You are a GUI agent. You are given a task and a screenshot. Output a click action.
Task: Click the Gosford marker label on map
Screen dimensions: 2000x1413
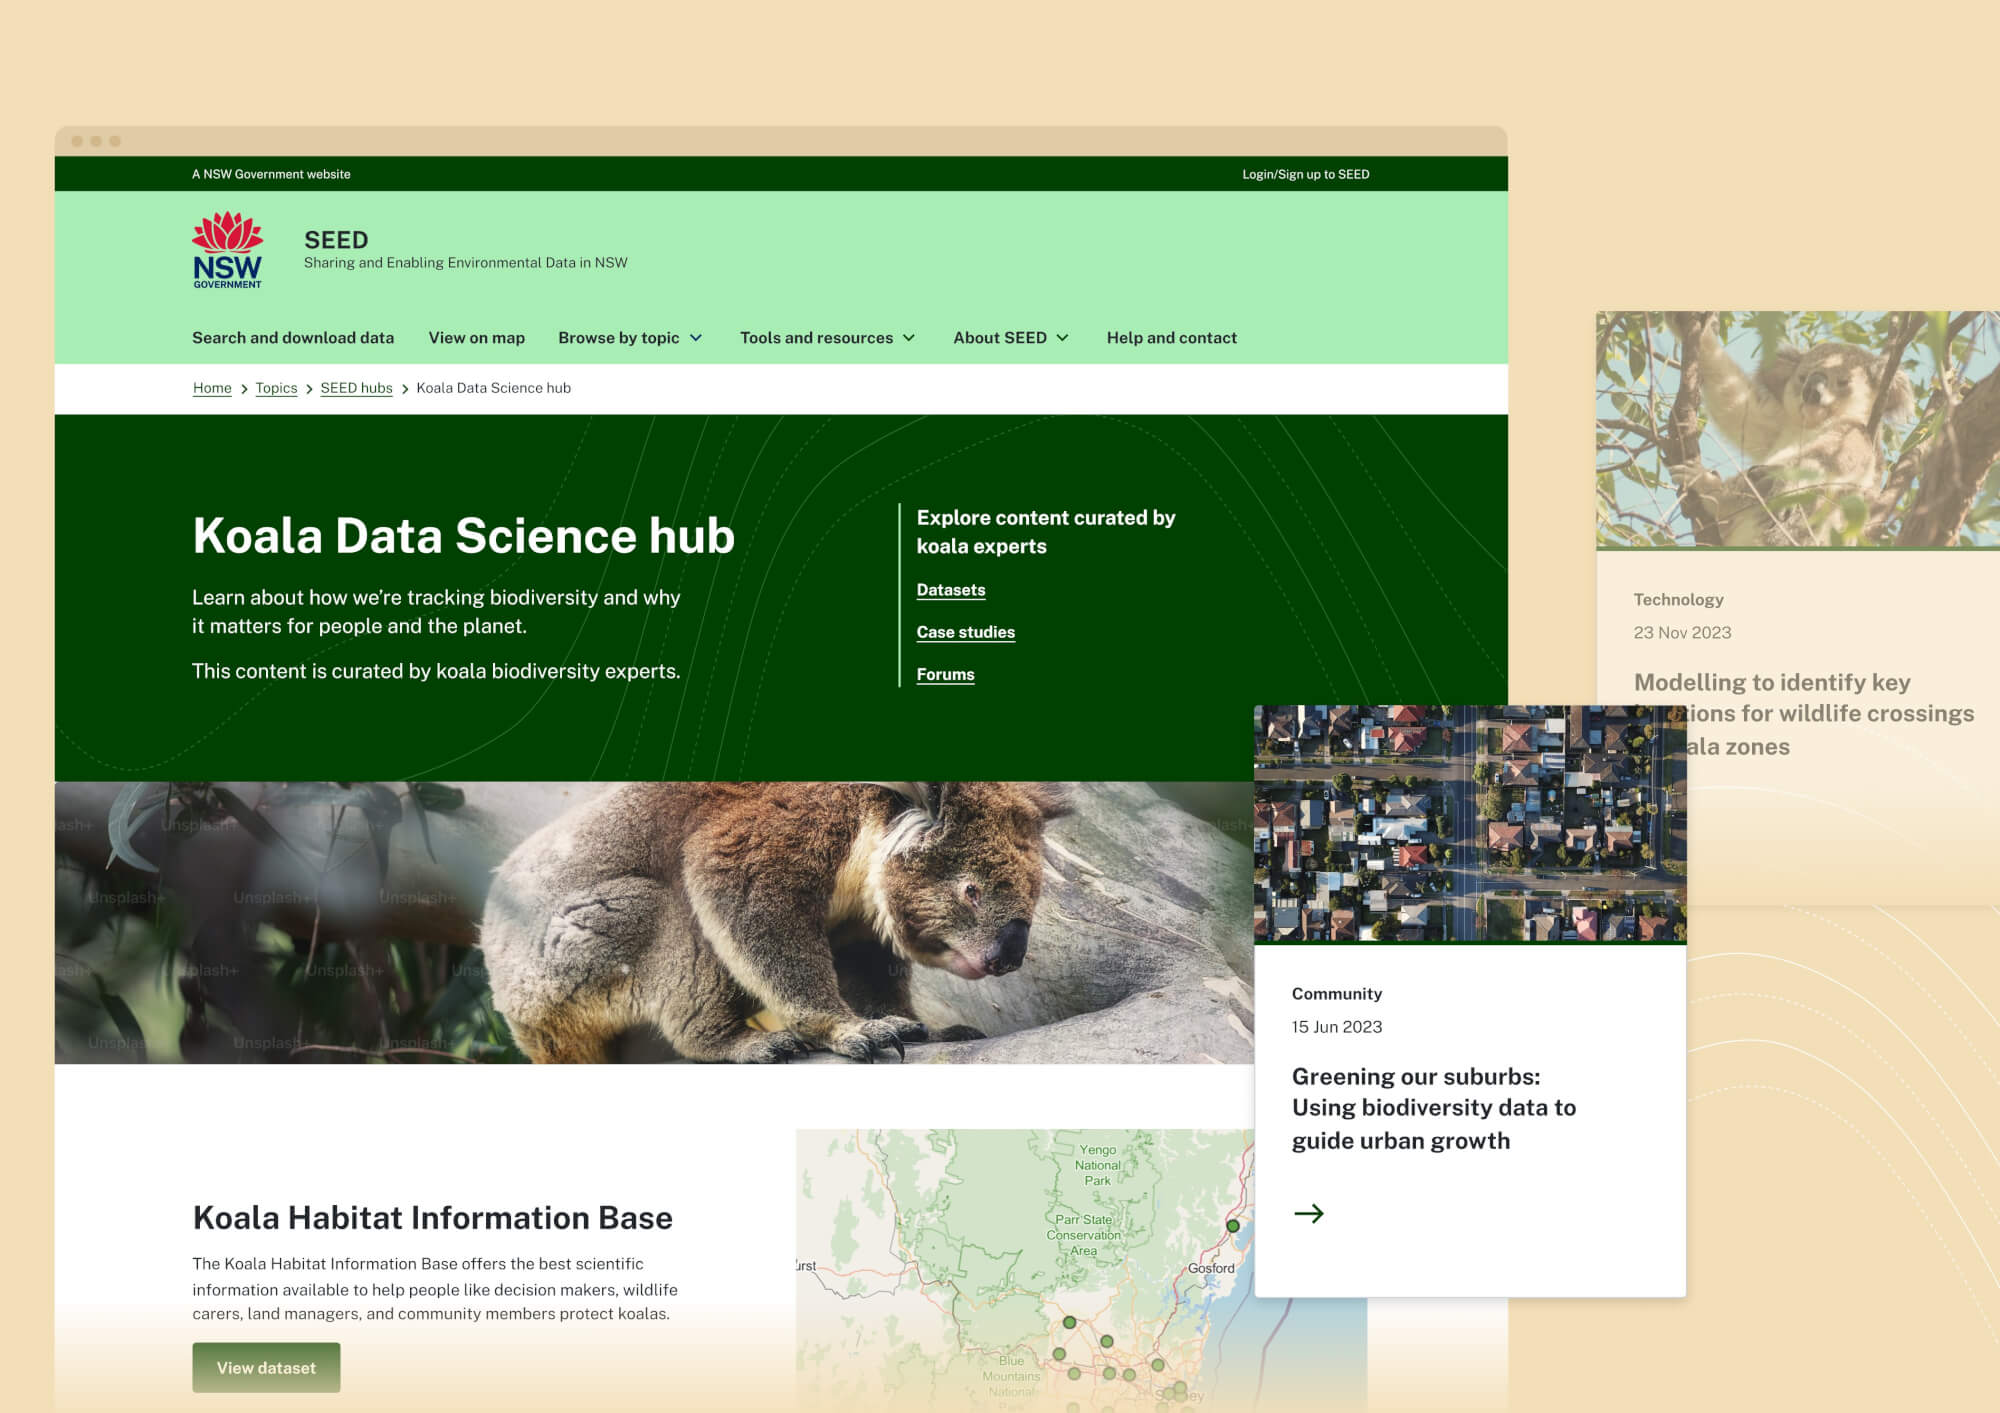coord(1211,1268)
